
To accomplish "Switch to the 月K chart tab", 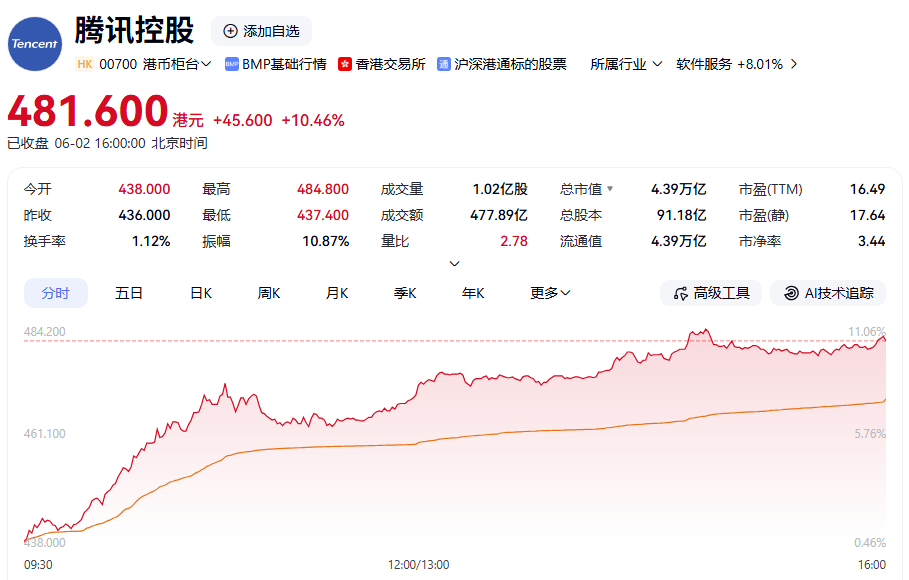I will click(x=337, y=293).
